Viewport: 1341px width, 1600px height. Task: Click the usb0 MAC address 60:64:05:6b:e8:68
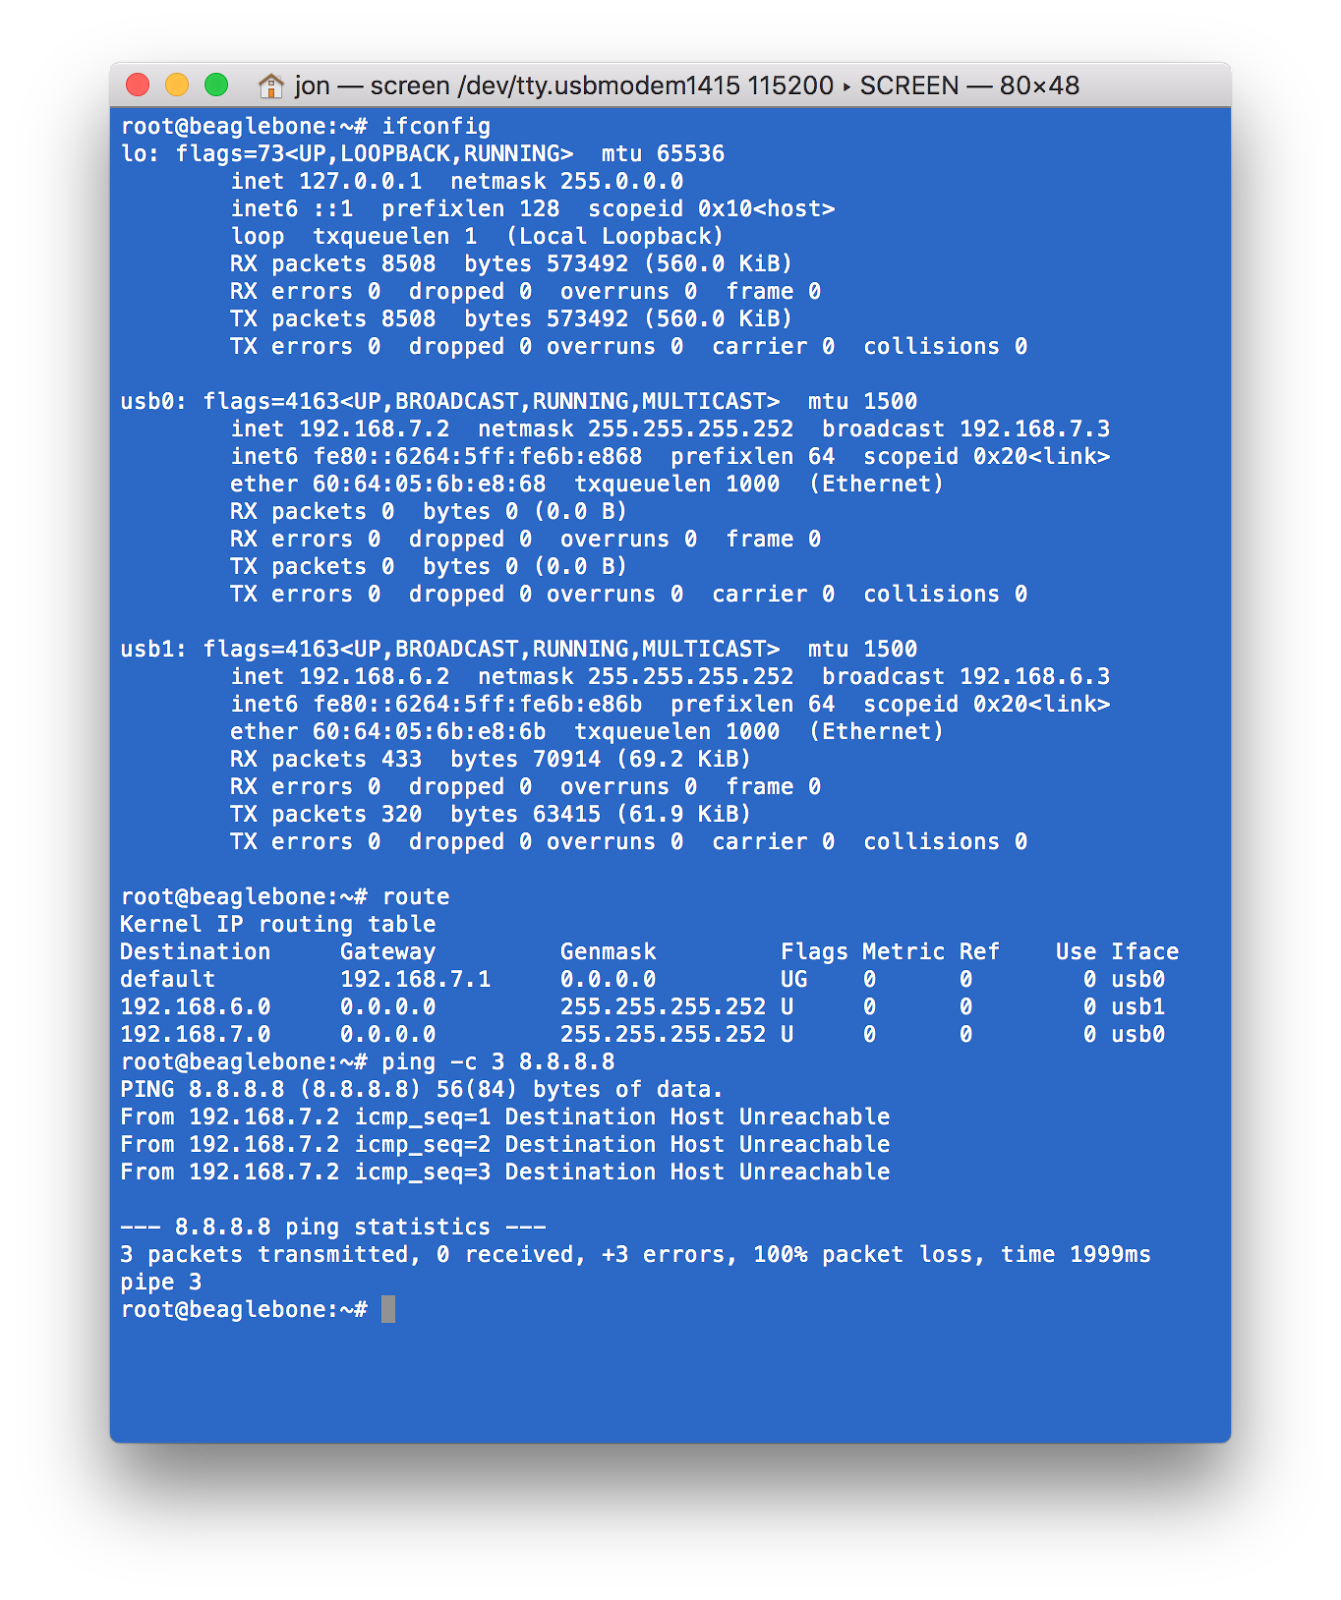[x=429, y=484]
